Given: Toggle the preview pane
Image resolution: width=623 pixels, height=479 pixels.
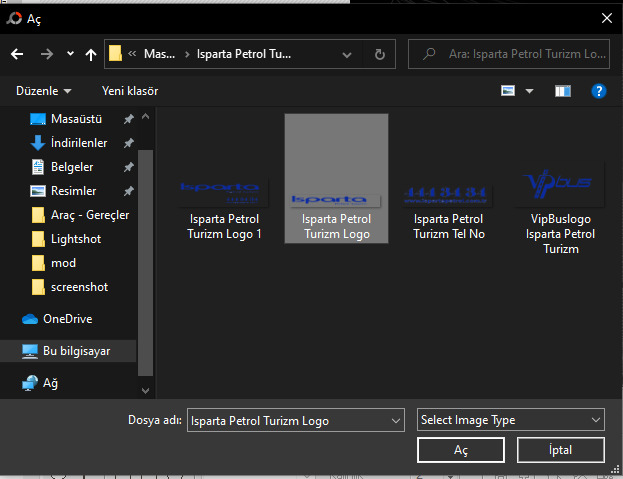Looking at the screenshot, I should point(563,91).
